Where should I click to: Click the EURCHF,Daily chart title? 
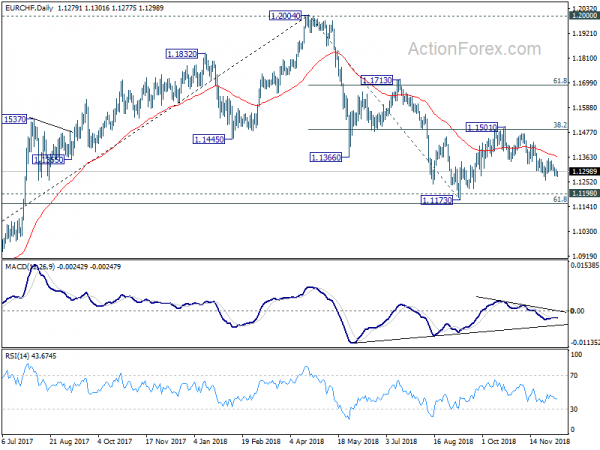click(x=29, y=8)
